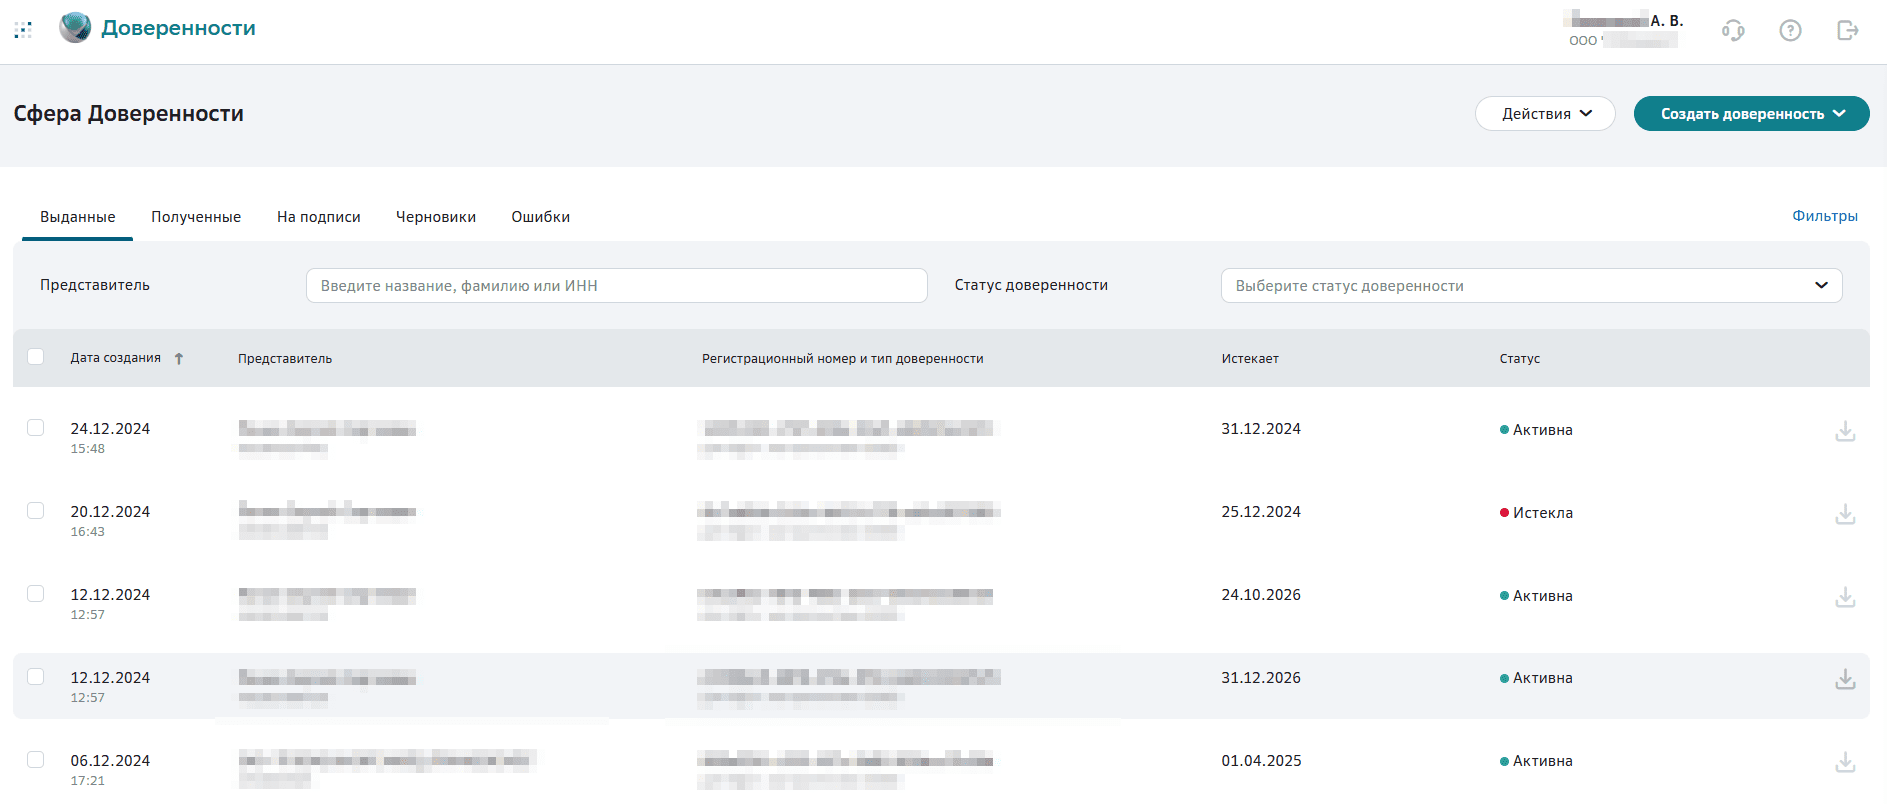Click the Истекла status label
The height and width of the screenshot is (804, 1887).
click(1543, 513)
